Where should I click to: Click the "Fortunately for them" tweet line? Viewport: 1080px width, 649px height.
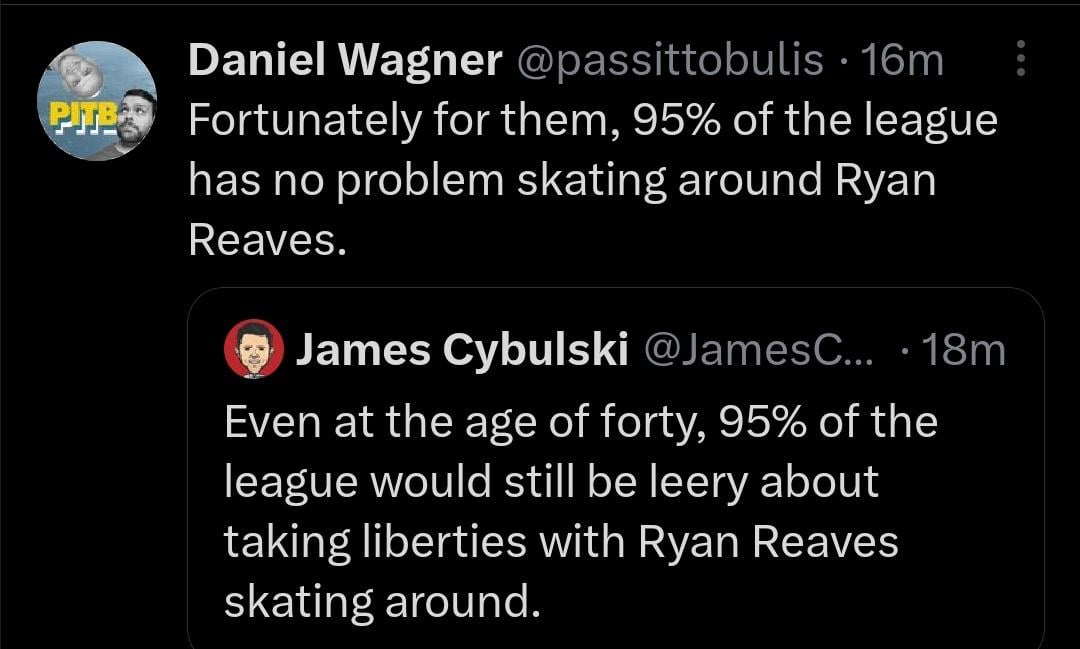[x=592, y=121]
